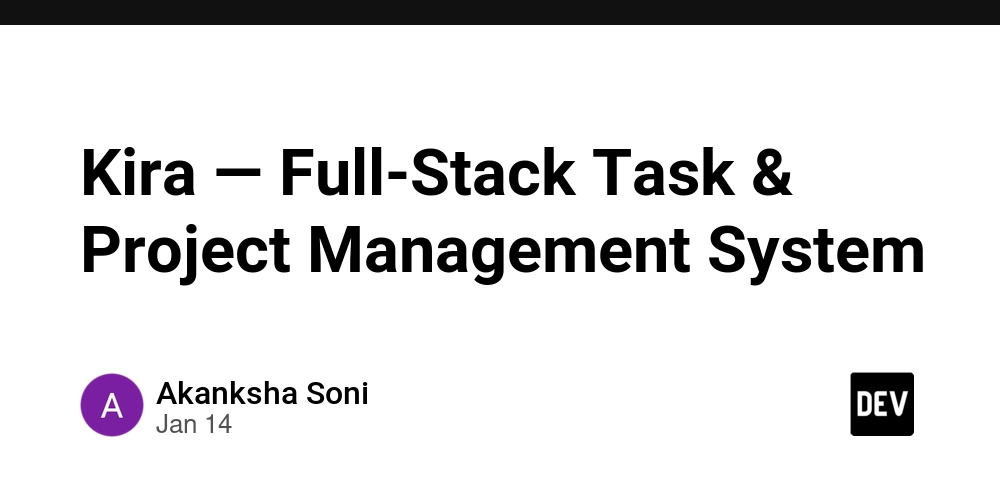Click the month Jan in the date

(x=175, y=424)
